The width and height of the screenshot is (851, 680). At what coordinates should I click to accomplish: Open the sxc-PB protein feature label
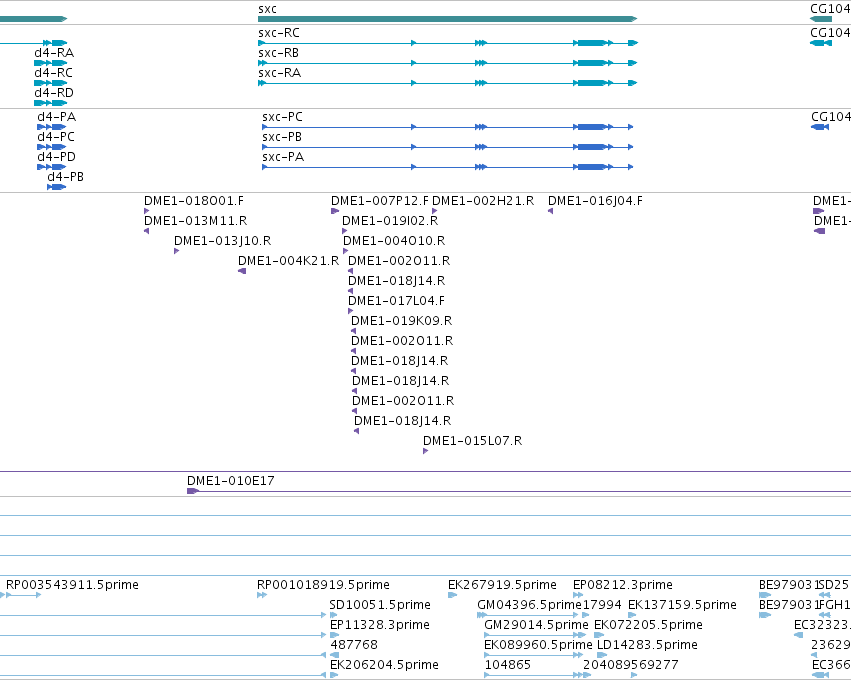coord(282,137)
